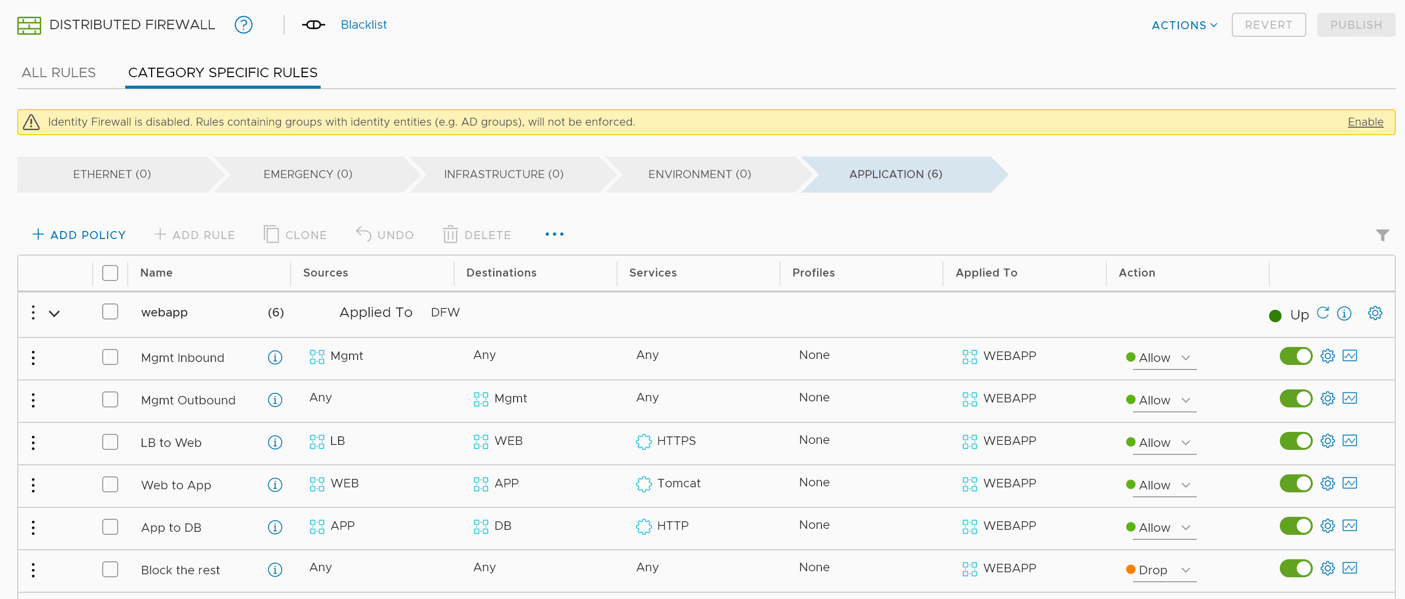View info for the Mgmt Inbound rule
Viewport: 1405px width, 599px height.
pyautogui.click(x=275, y=358)
